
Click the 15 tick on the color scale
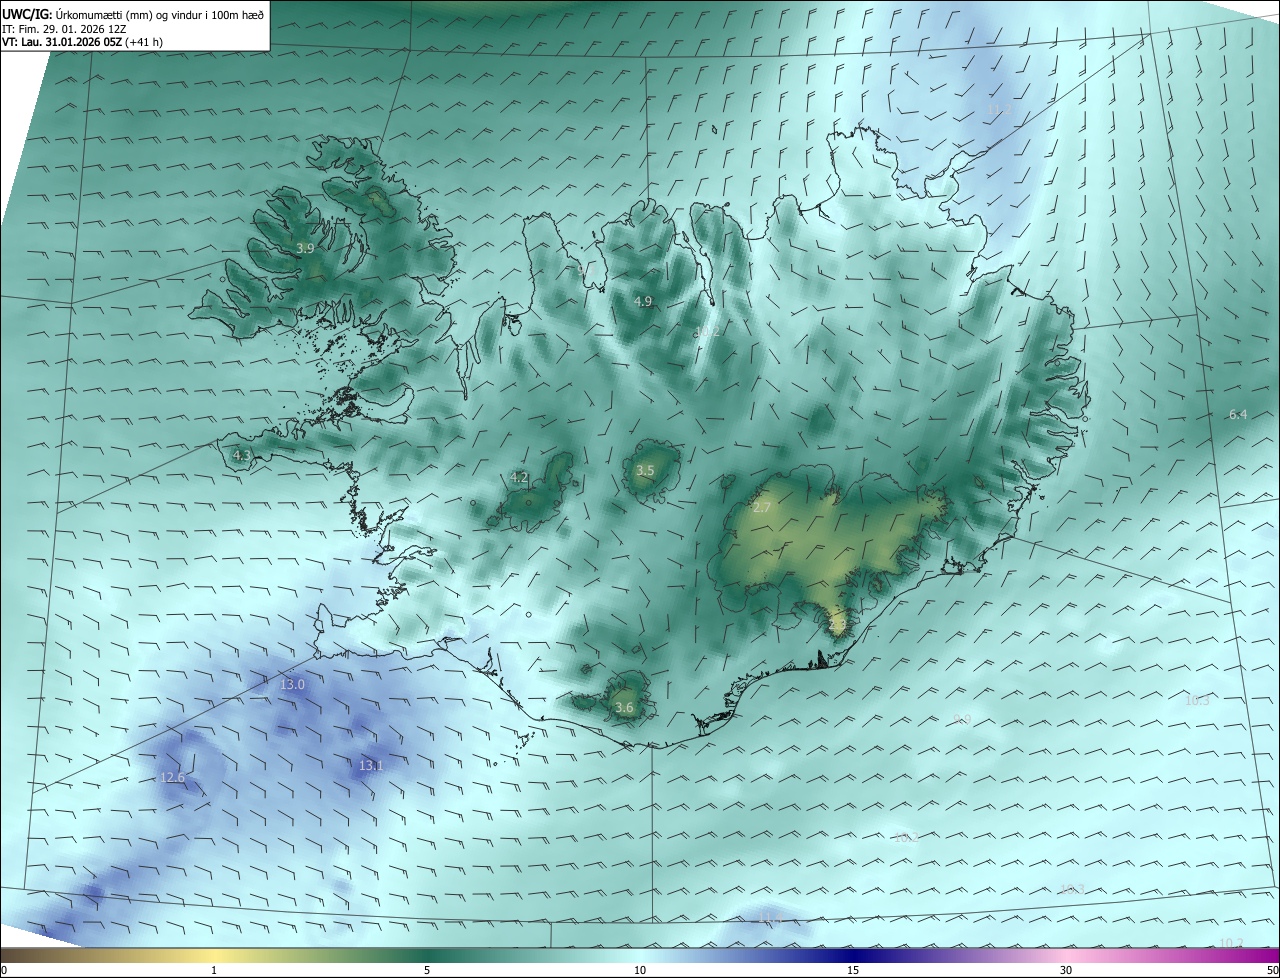point(853,970)
